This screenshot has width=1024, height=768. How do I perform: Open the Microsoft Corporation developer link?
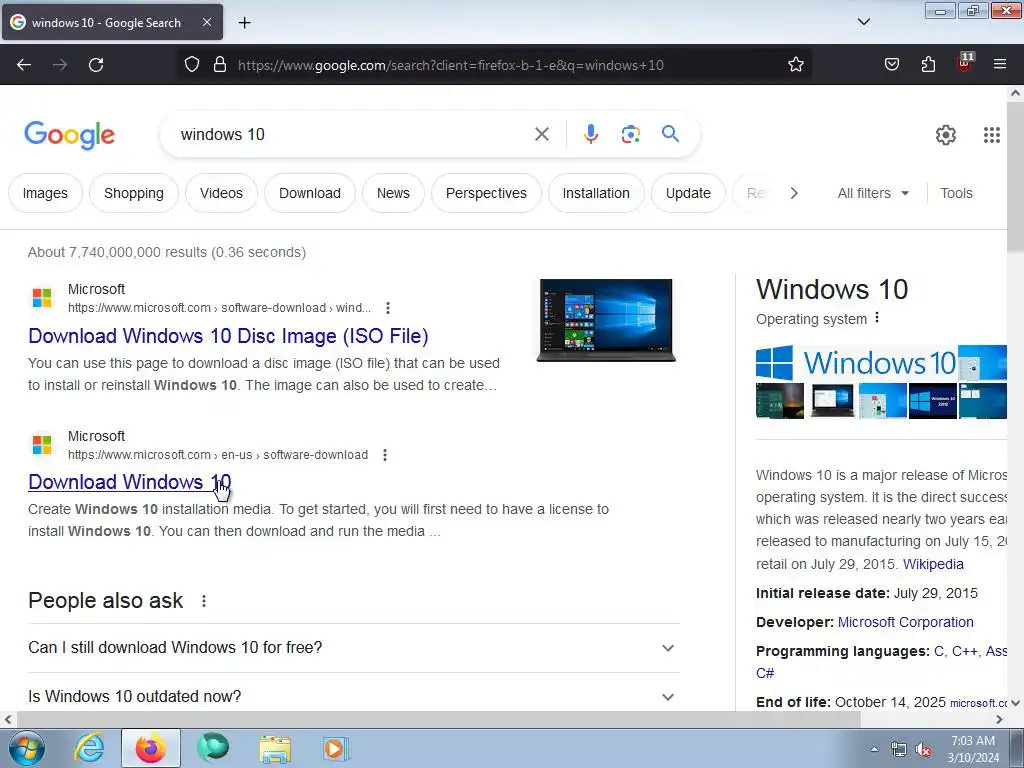click(x=905, y=622)
